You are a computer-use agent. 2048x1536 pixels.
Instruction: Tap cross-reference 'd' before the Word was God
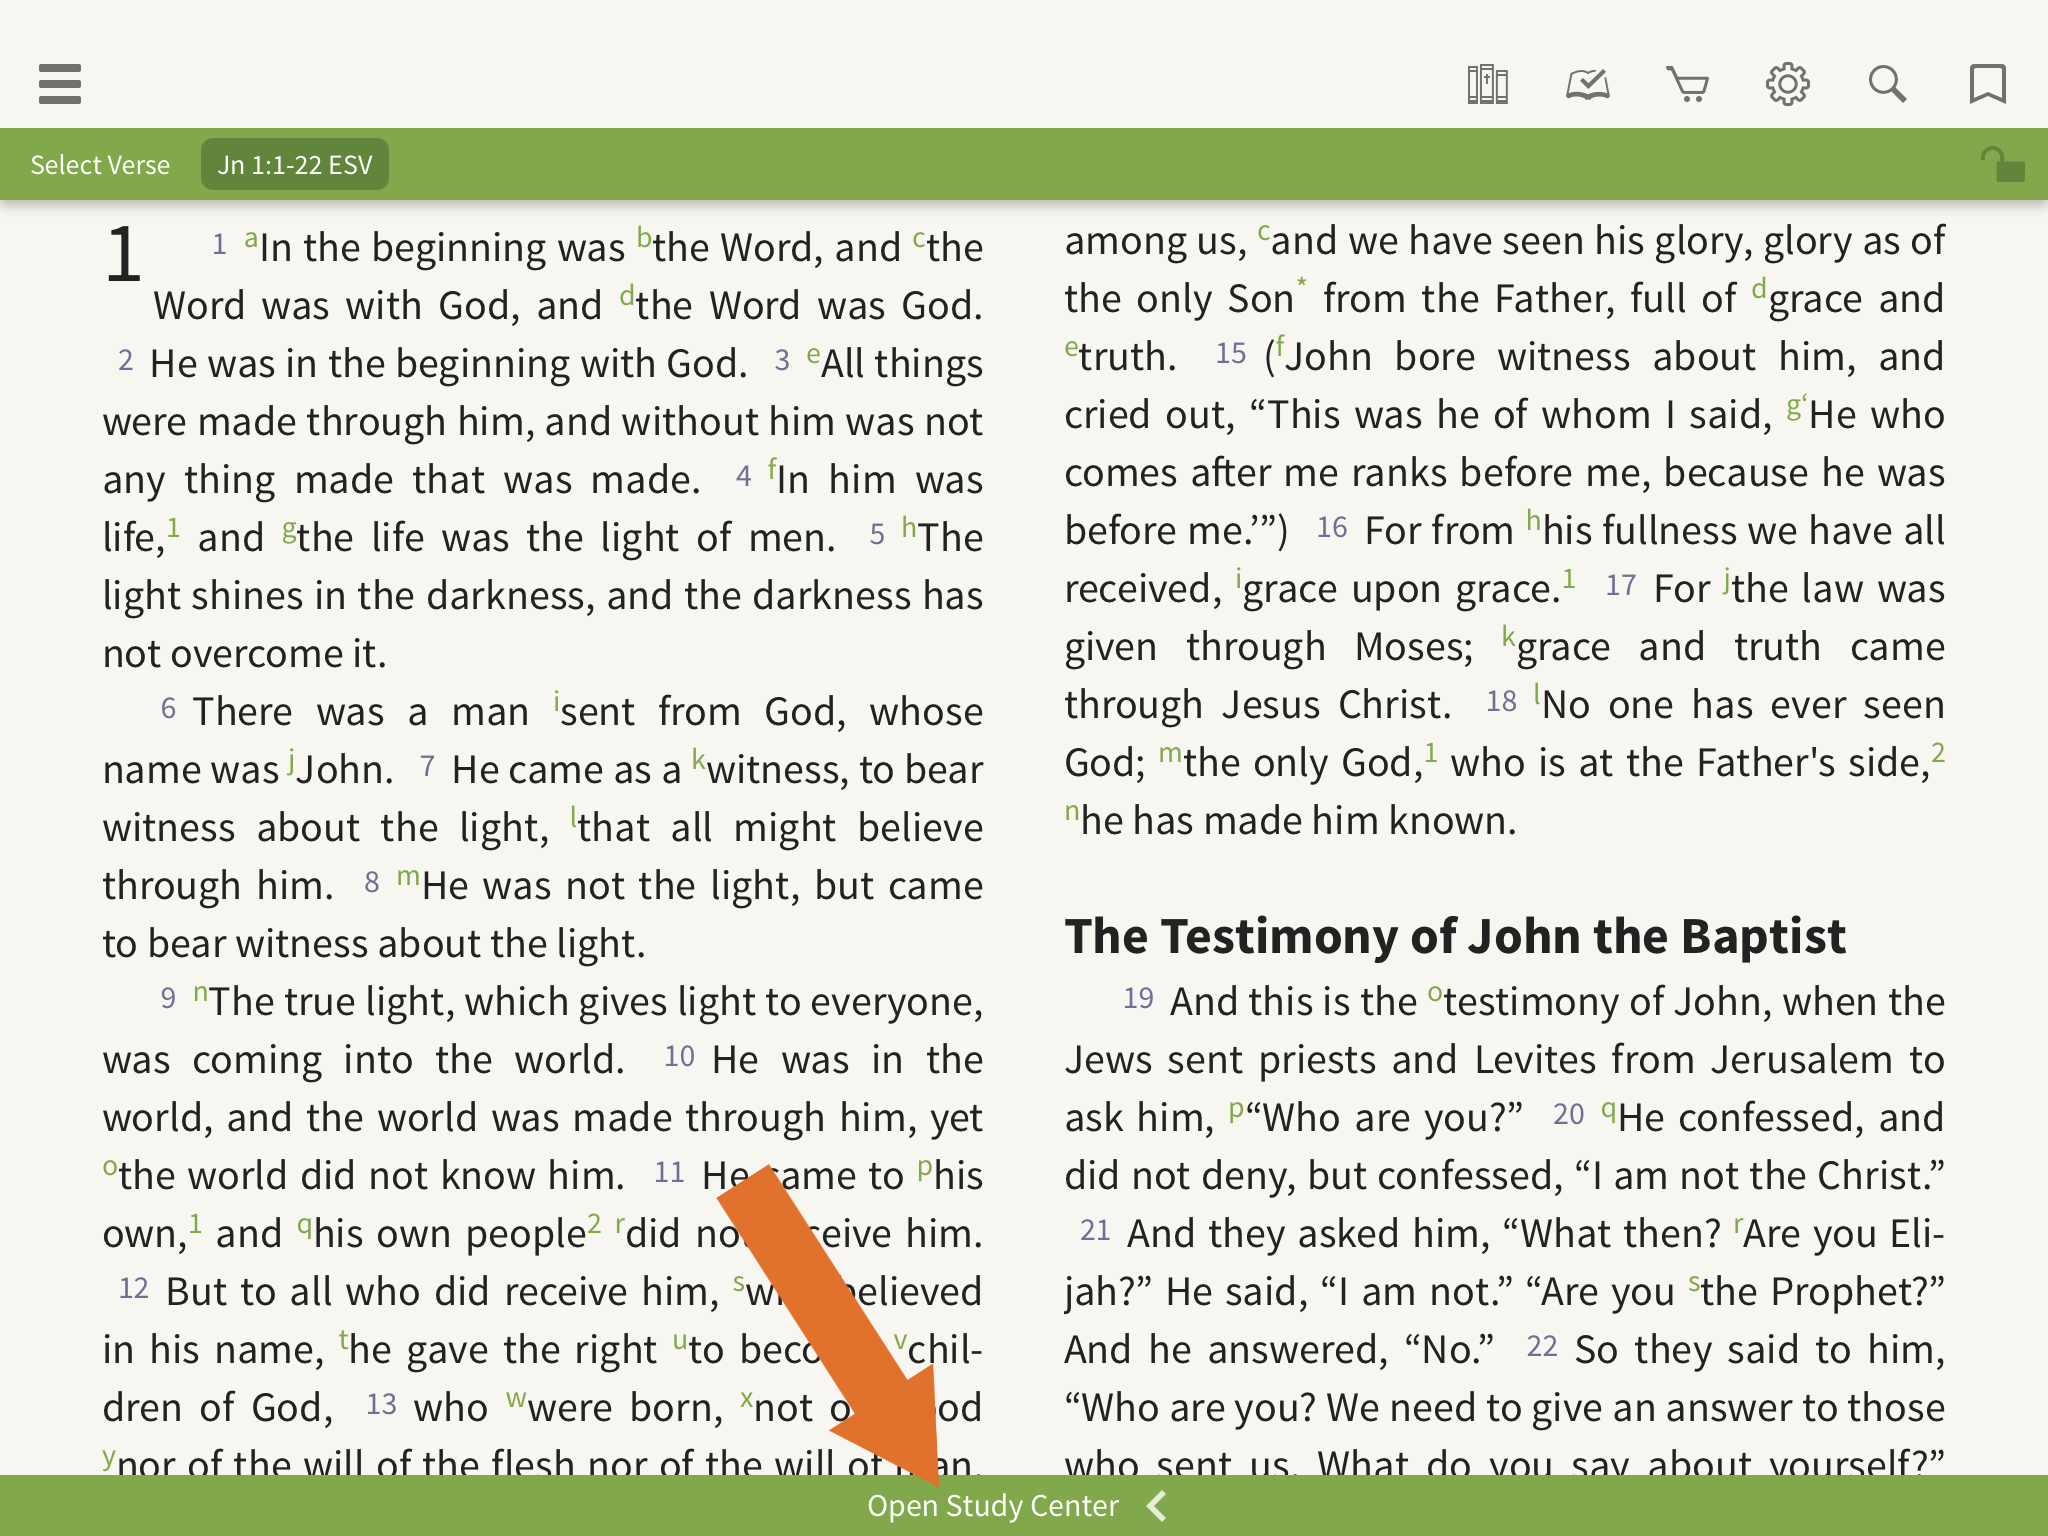pos(627,295)
